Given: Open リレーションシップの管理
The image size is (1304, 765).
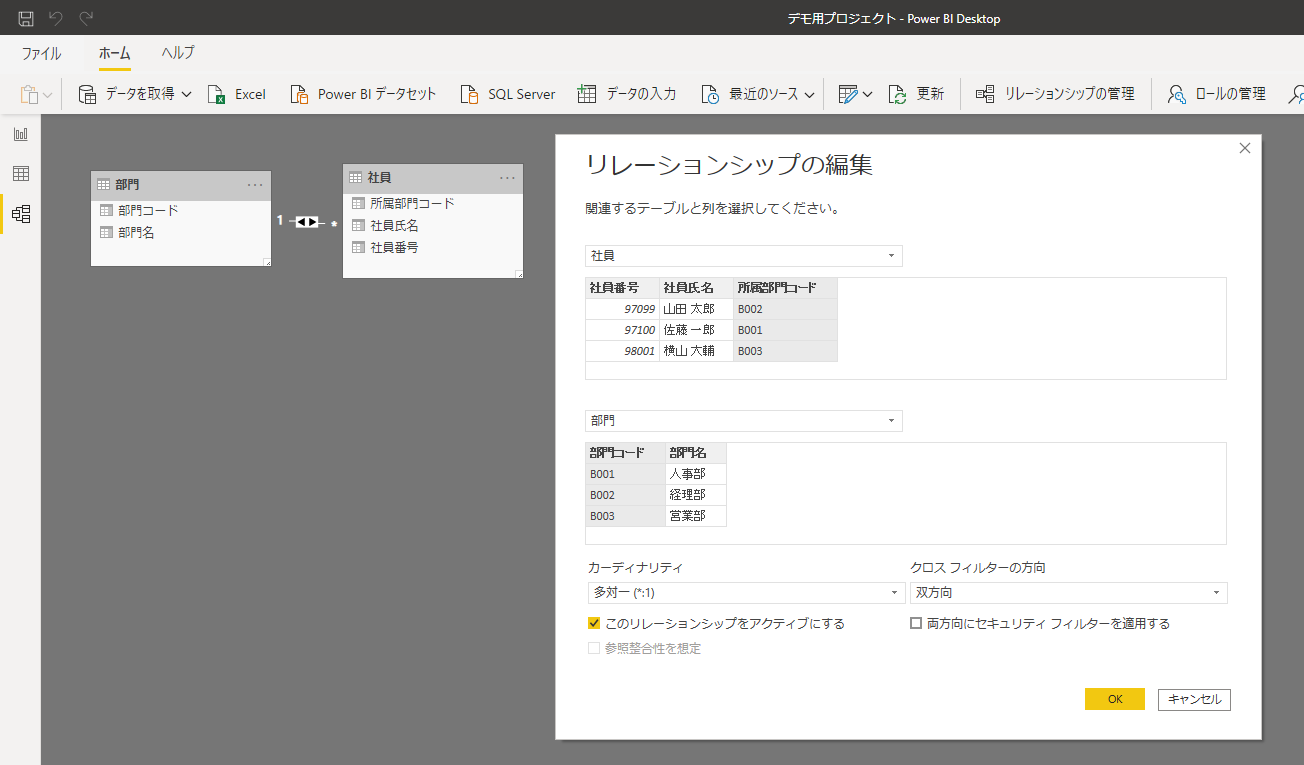Looking at the screenshot, I should (x=1055, y=94).
